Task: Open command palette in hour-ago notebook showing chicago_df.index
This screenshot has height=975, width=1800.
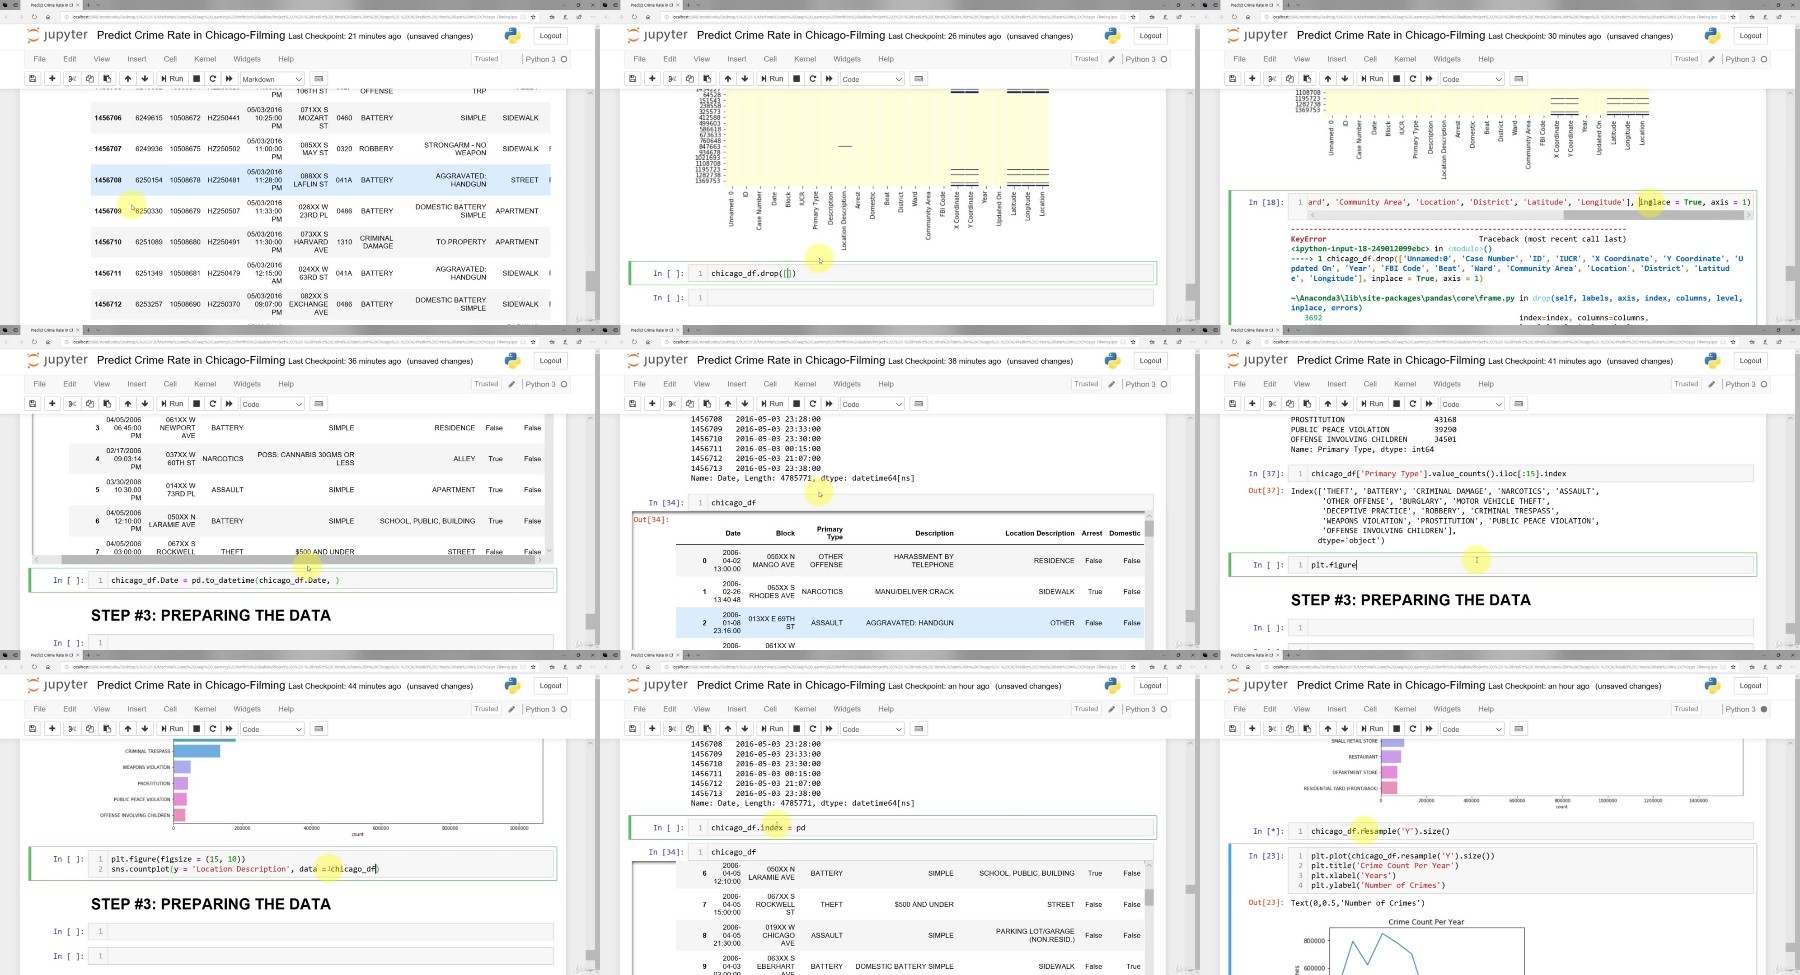Action: (x=919, y=728)
